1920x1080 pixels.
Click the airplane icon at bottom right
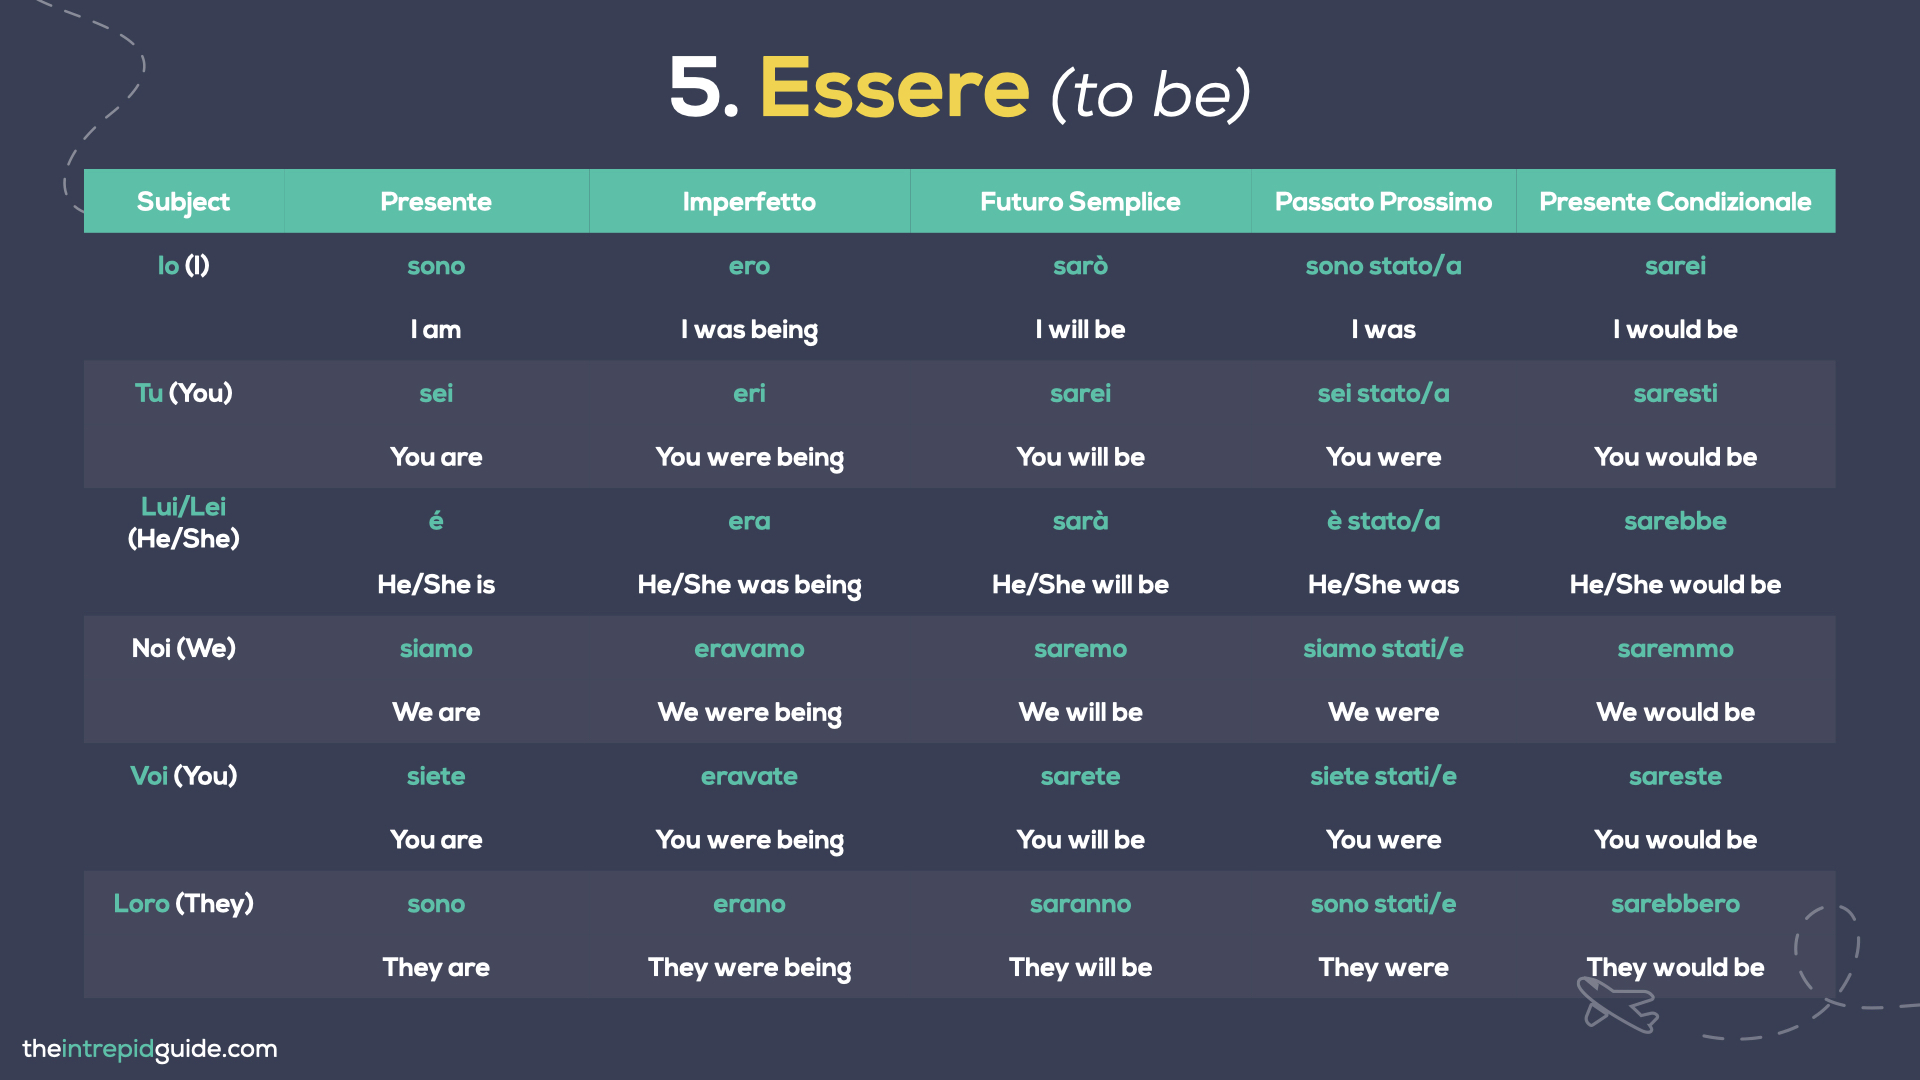tap(1617, 1005)
